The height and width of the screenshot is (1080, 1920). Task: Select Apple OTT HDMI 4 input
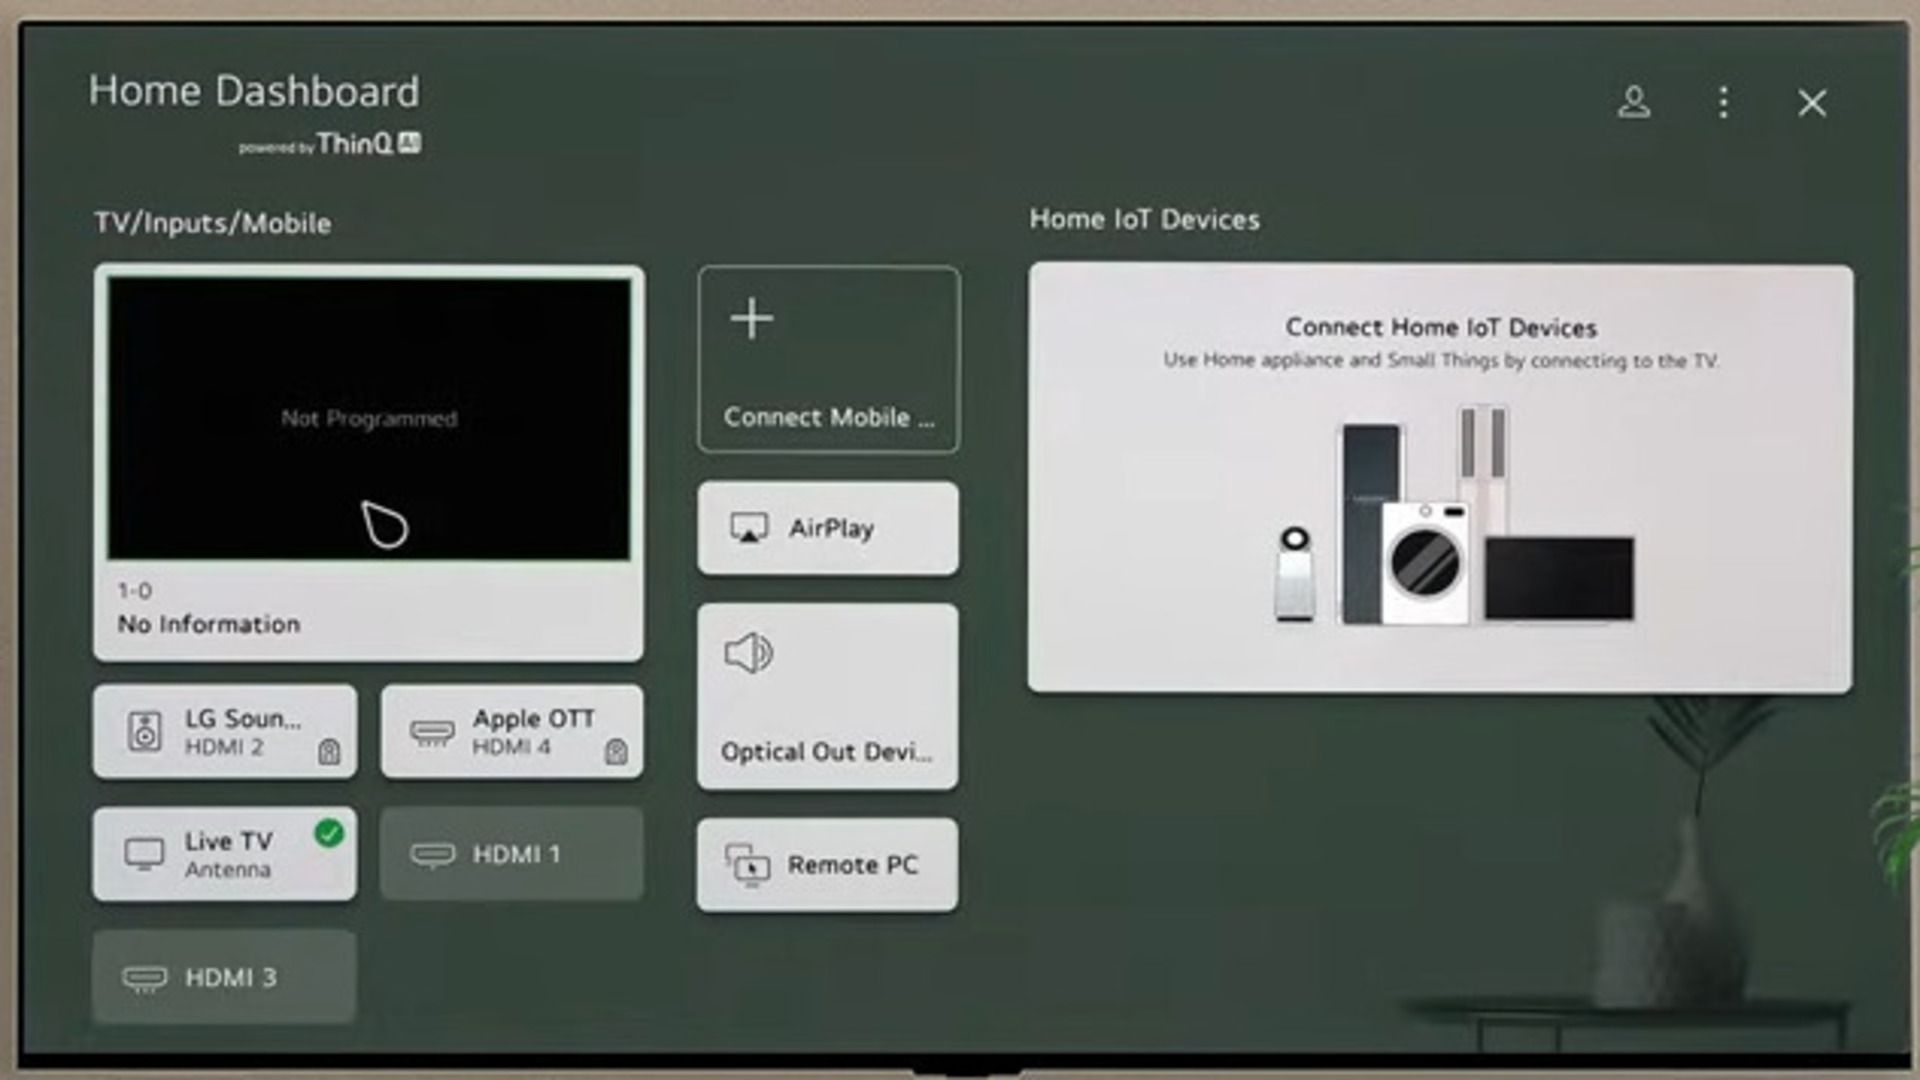[x=512, y=732]
